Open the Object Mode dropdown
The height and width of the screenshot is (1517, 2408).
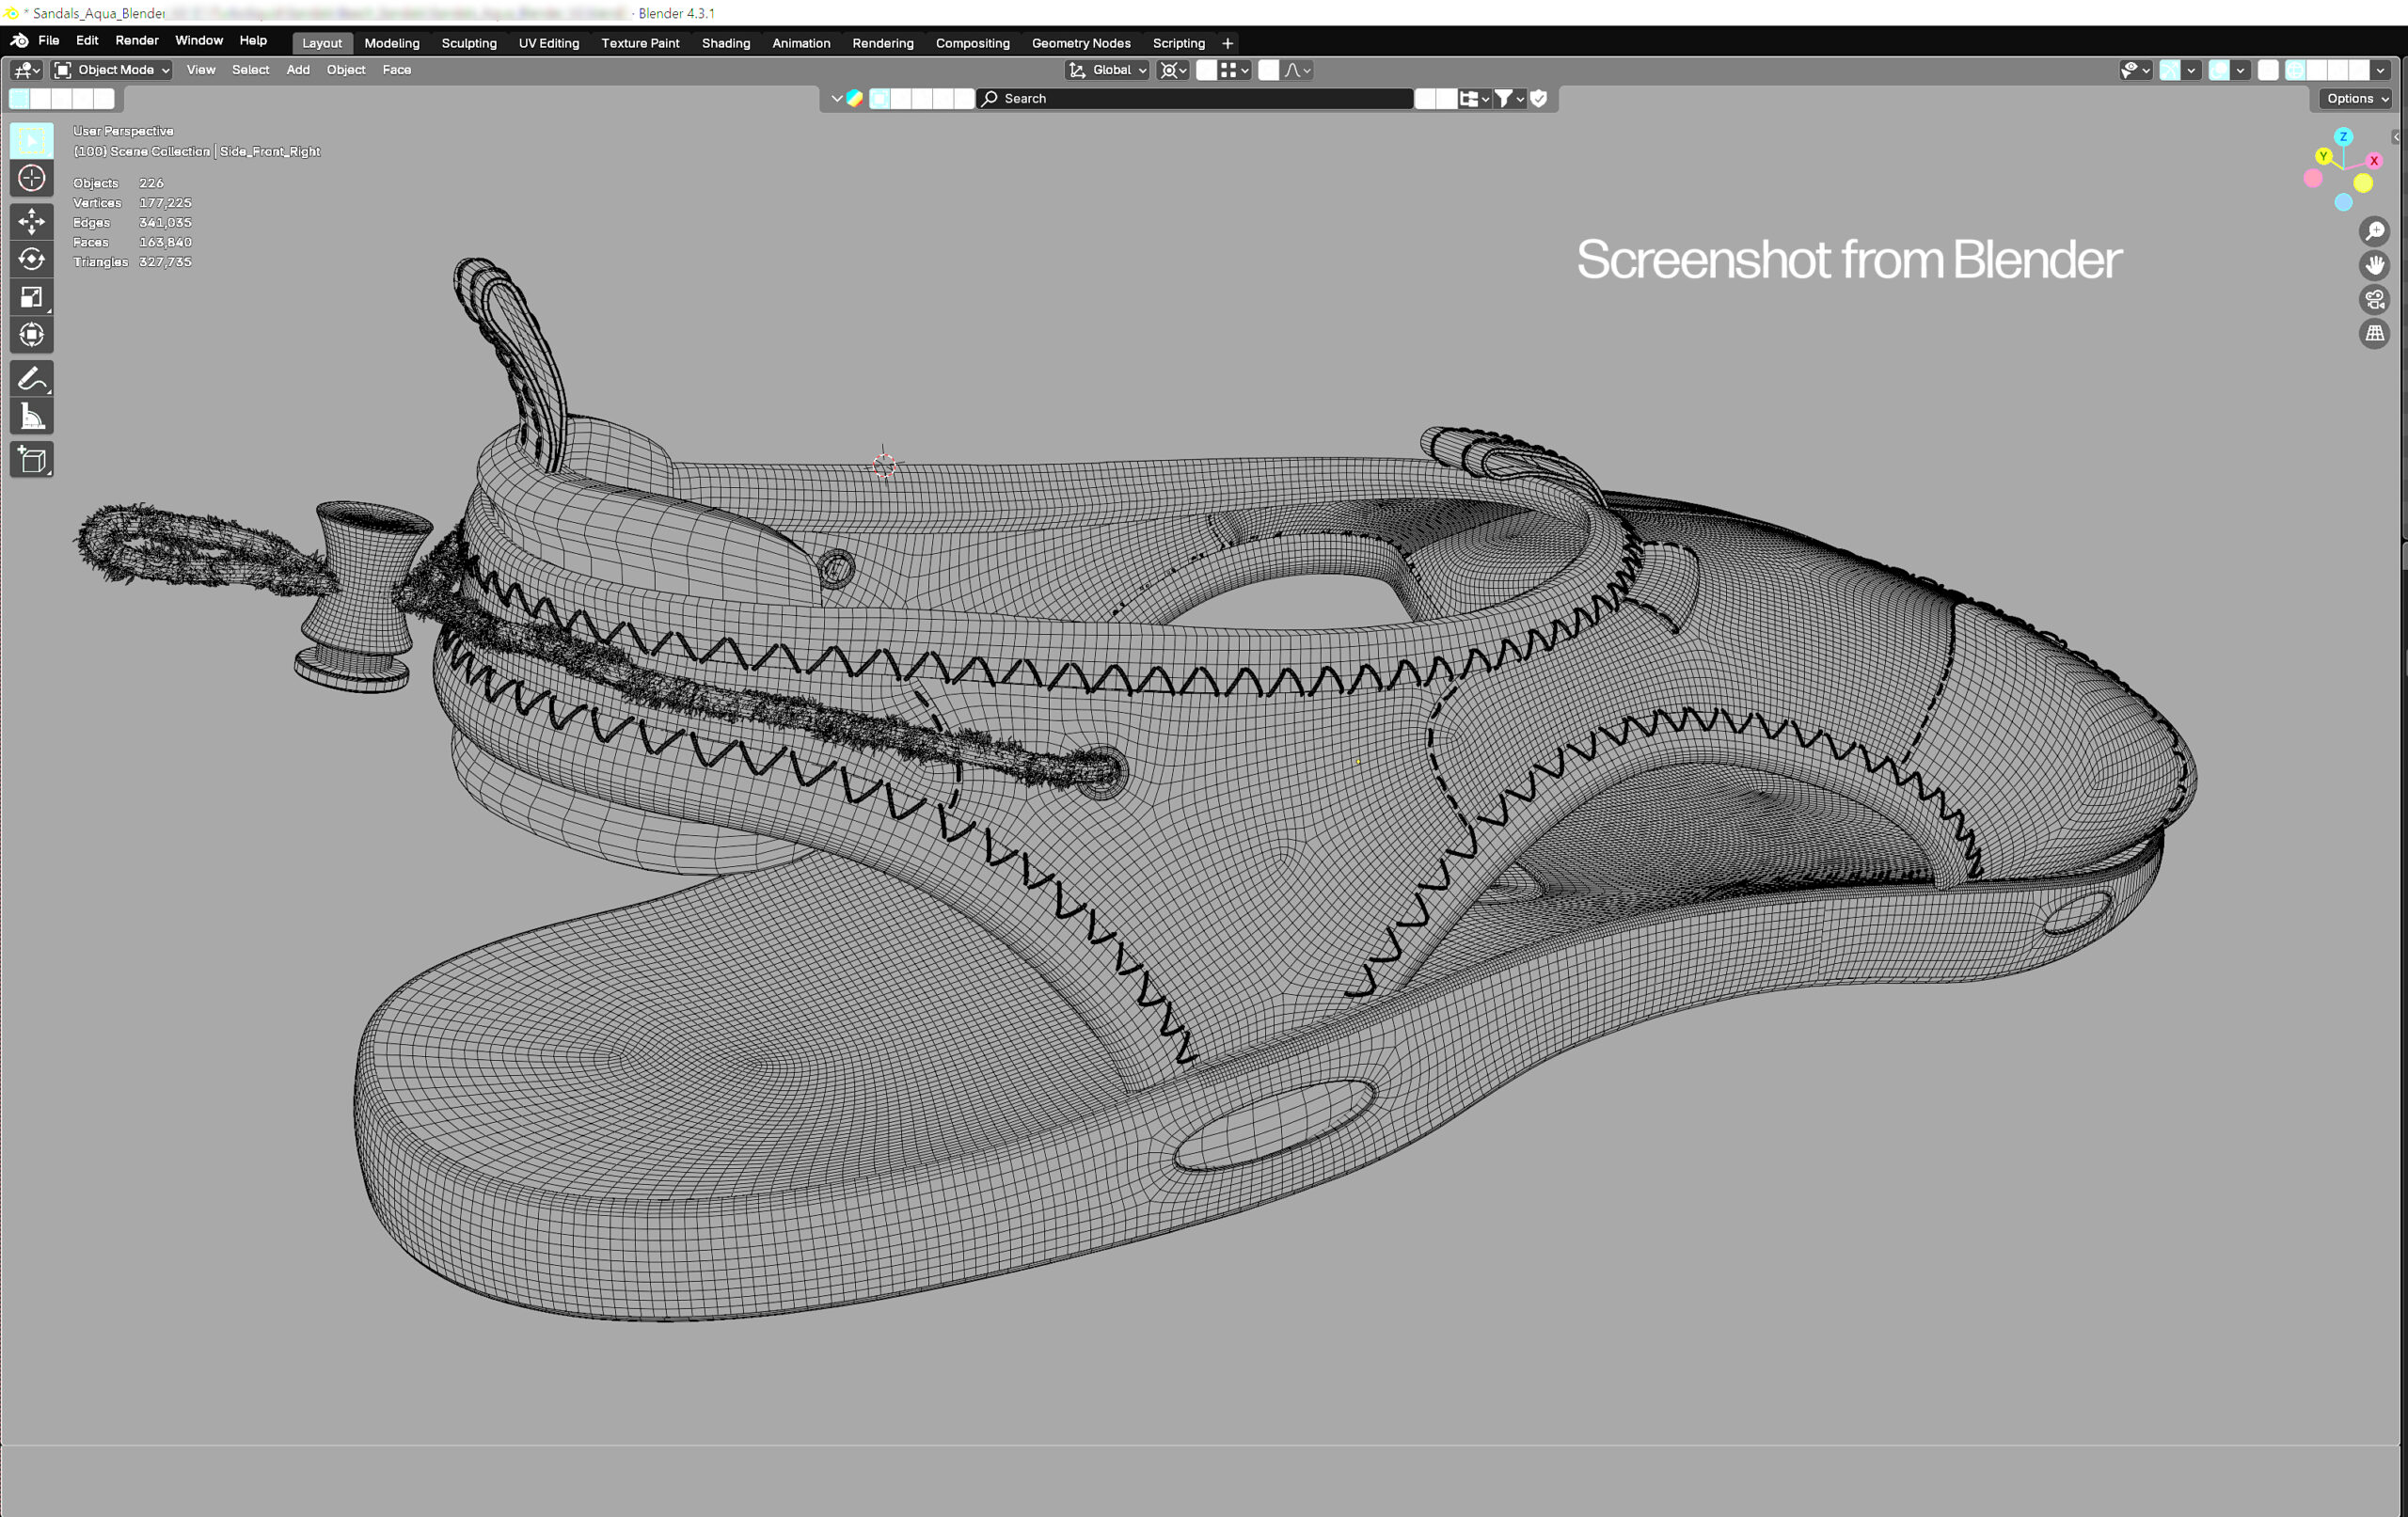click(112, 70)
